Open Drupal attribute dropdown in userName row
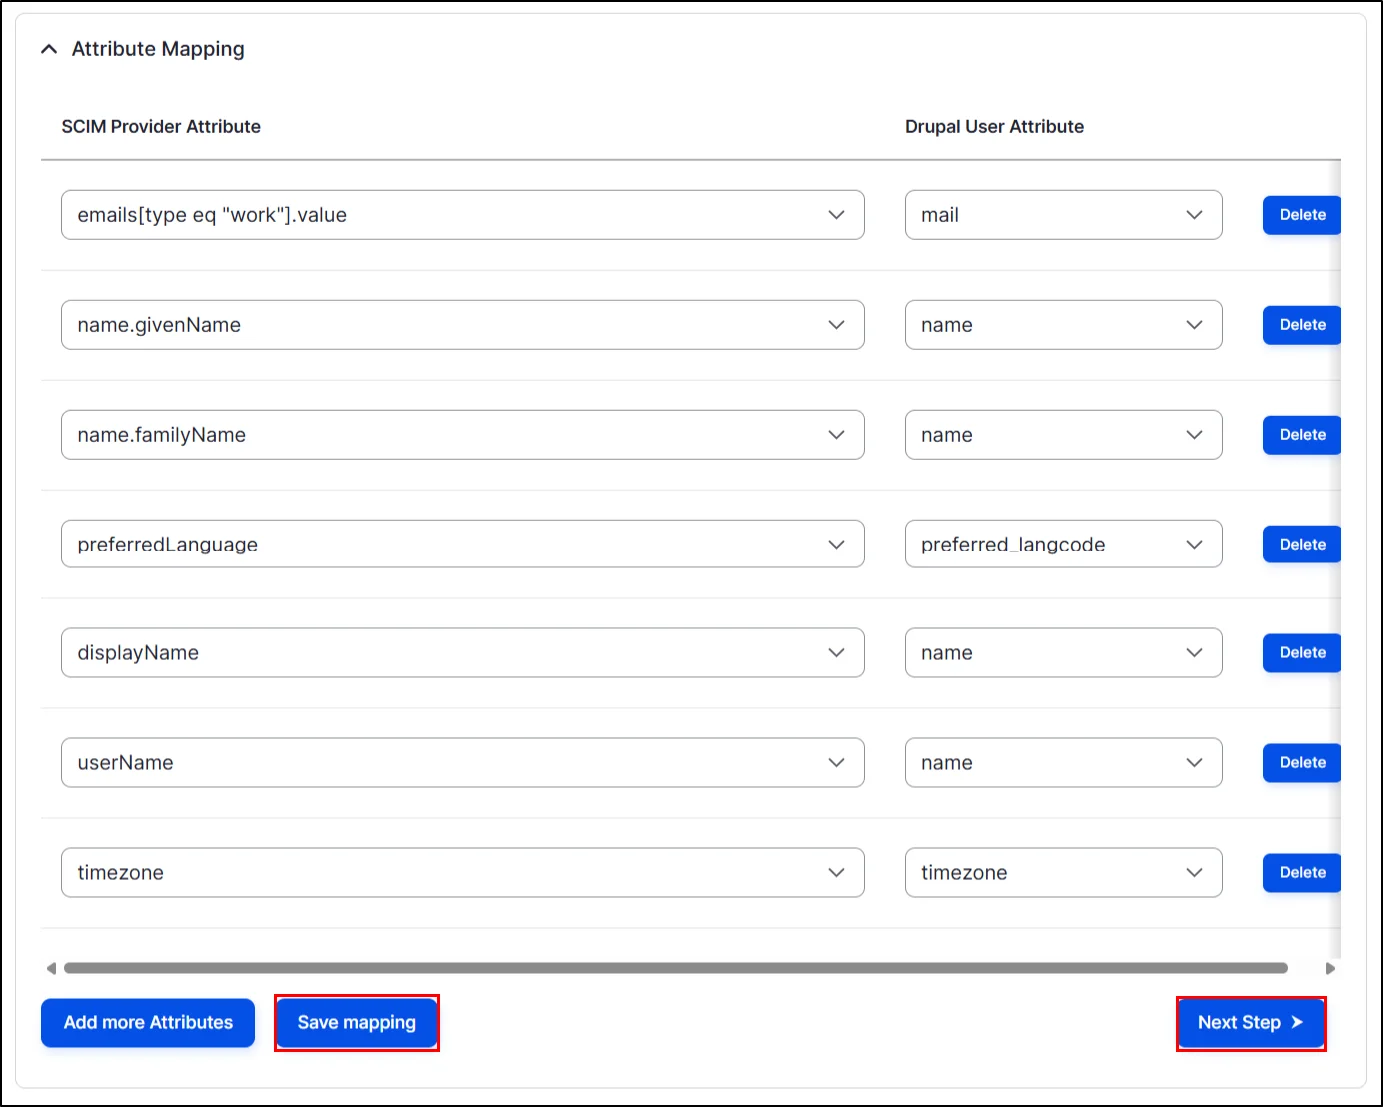Image resolution: width=1383 pixels, height=1107 pixels. [1063, 763]
